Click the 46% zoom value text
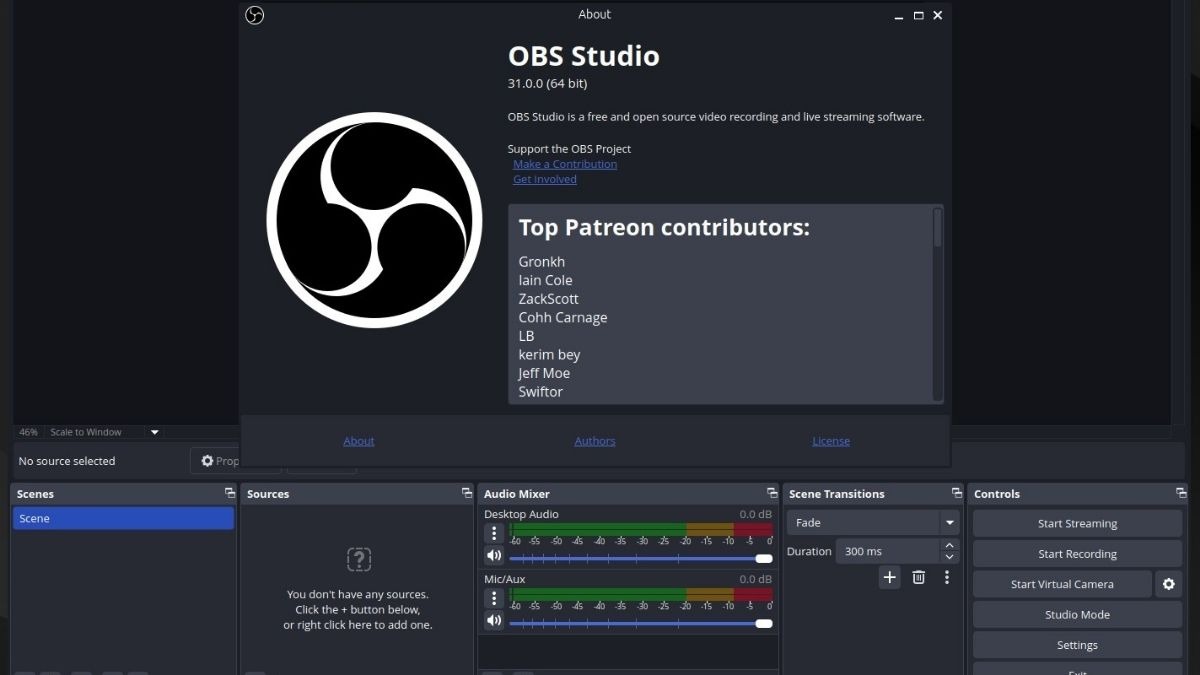The width and height of the screenshot is (1200, 675). pos(28,432)
